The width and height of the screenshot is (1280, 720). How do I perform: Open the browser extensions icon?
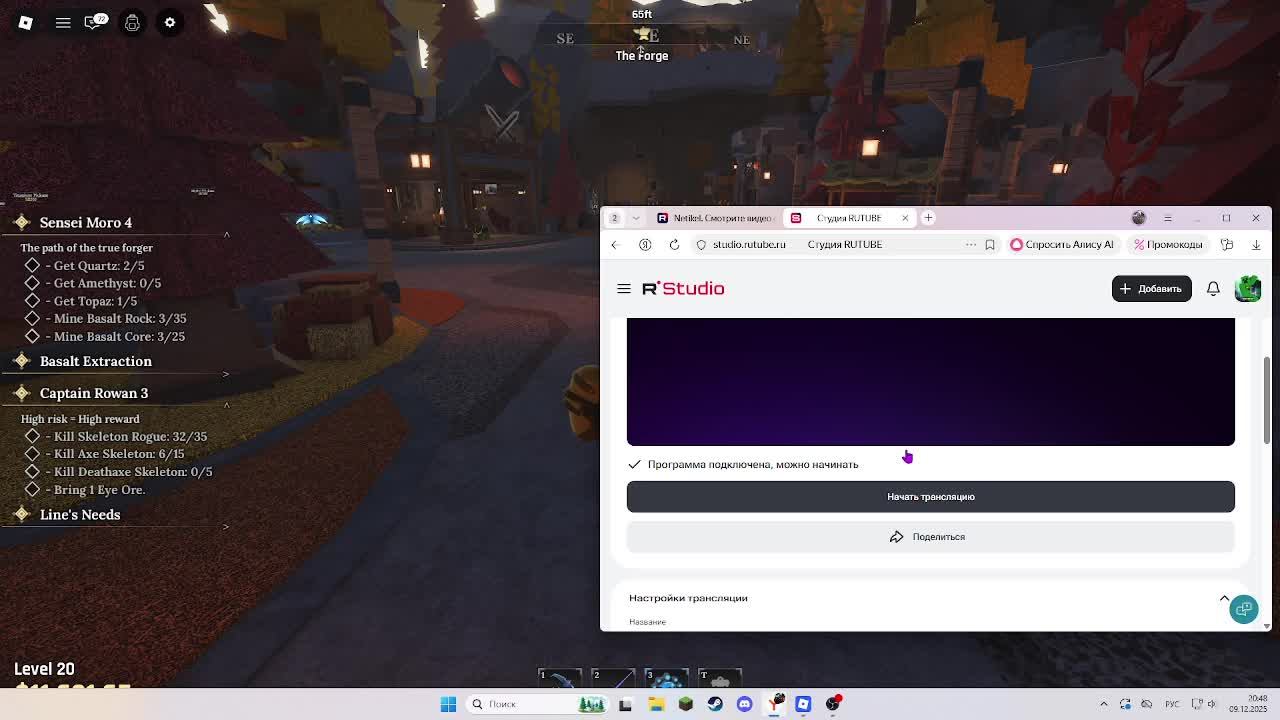coord(1227,245)
